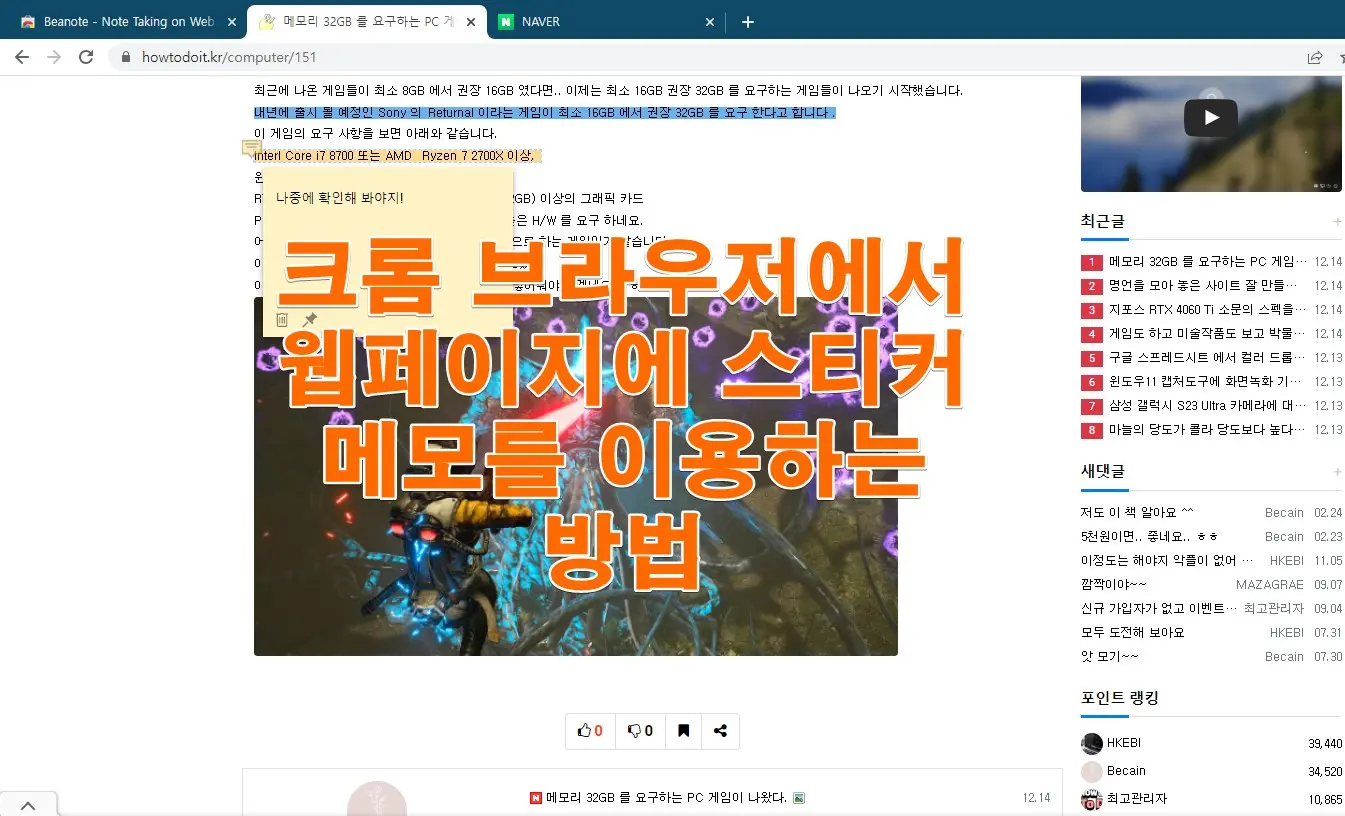Share the post via the share icon
Image resolution: width=1345 pixels, height=816 pixels.
pos(720,731)
